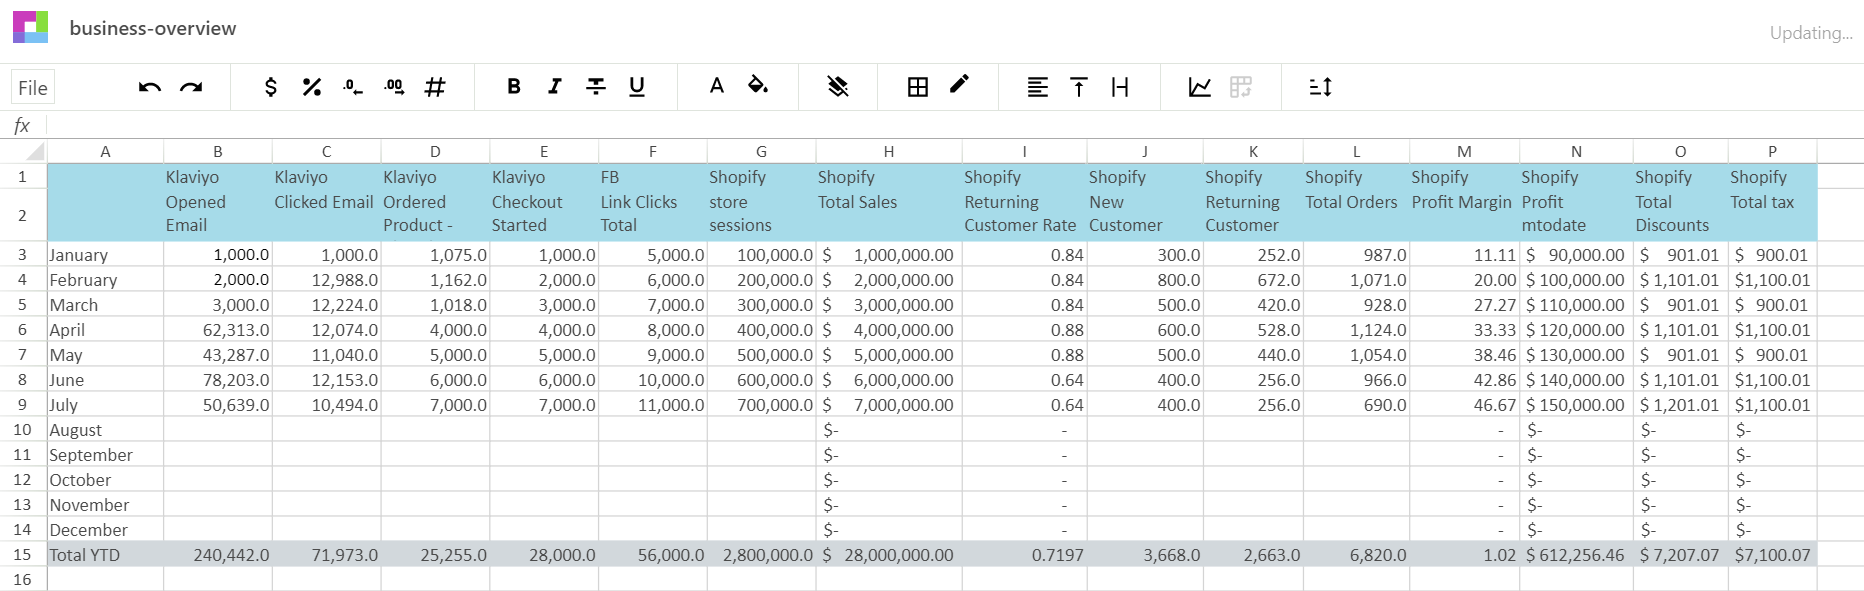Open number format hash icon
Viewport: 1864px width, 591px height.
435,87
